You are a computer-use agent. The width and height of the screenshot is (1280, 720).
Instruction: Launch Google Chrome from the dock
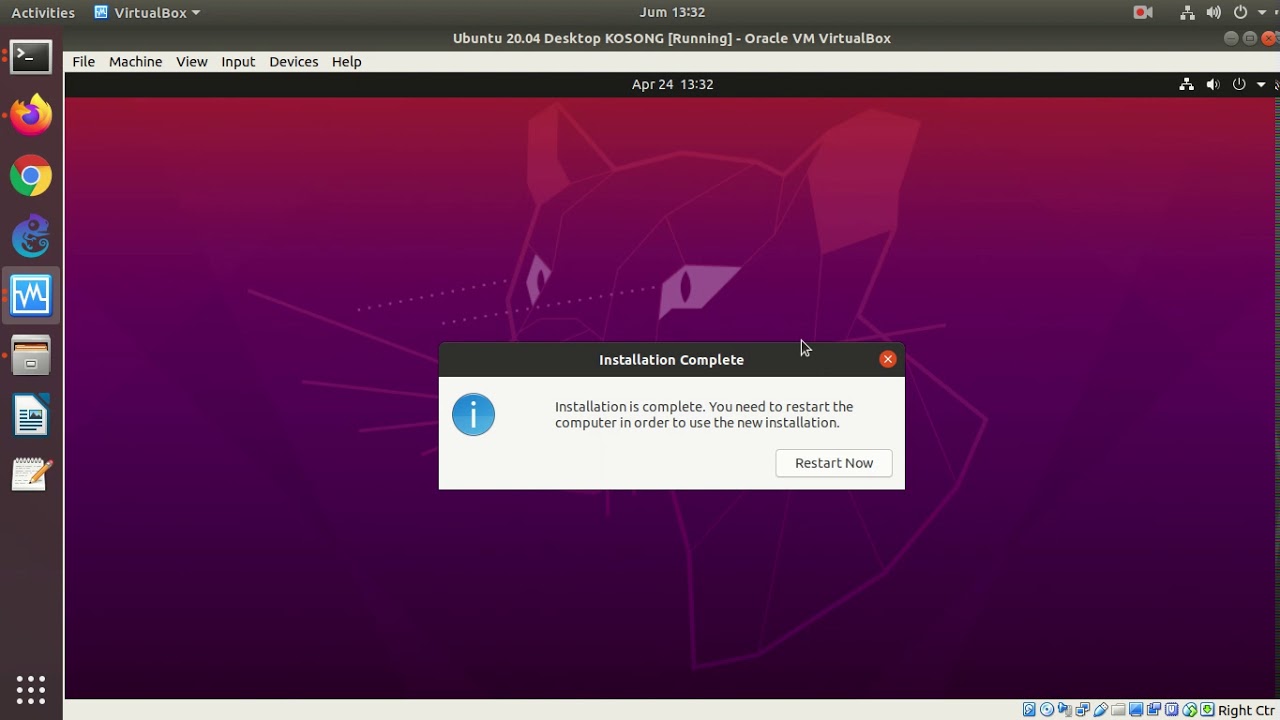coord(31,177)
